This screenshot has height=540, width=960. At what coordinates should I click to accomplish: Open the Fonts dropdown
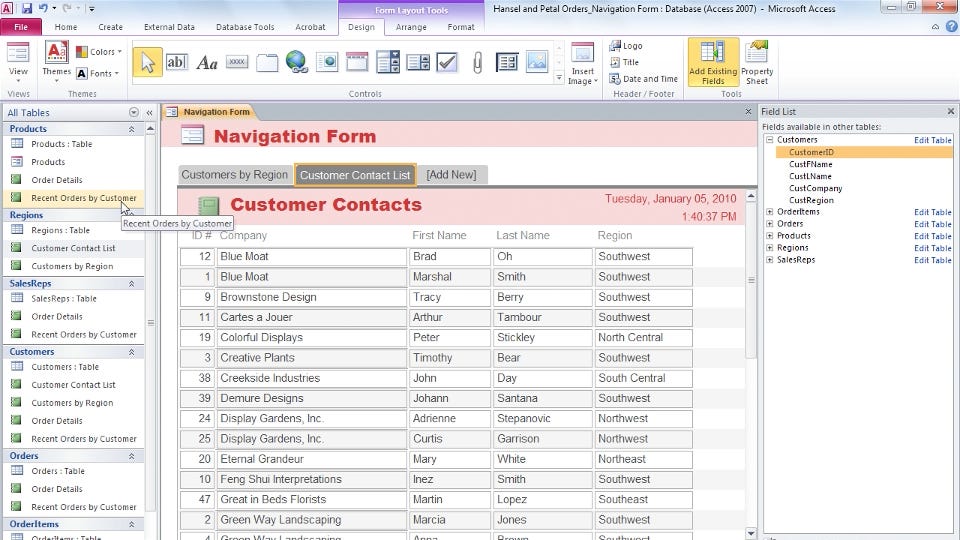point(98,73)
